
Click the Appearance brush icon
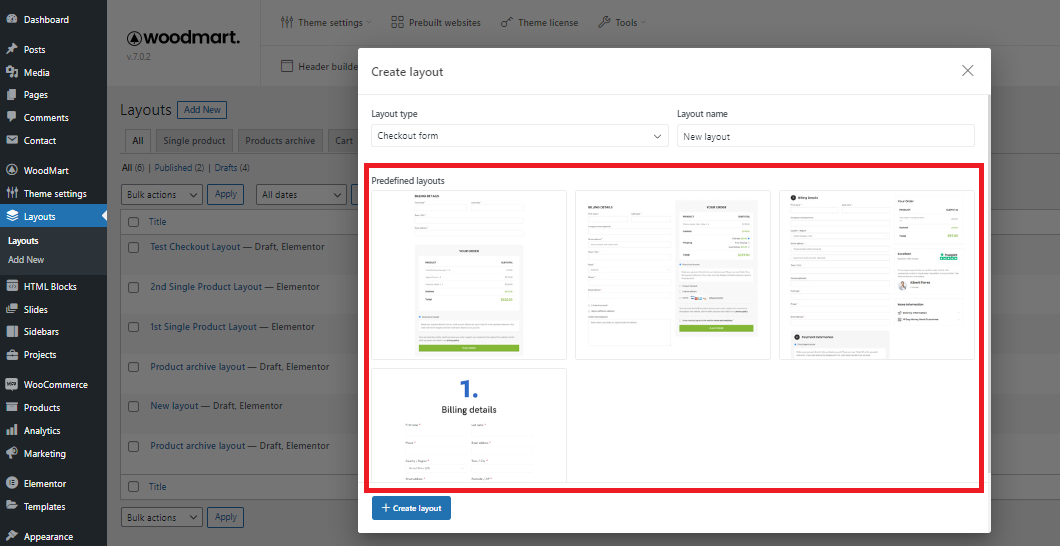pyautogui.click(x=11, y=537)
